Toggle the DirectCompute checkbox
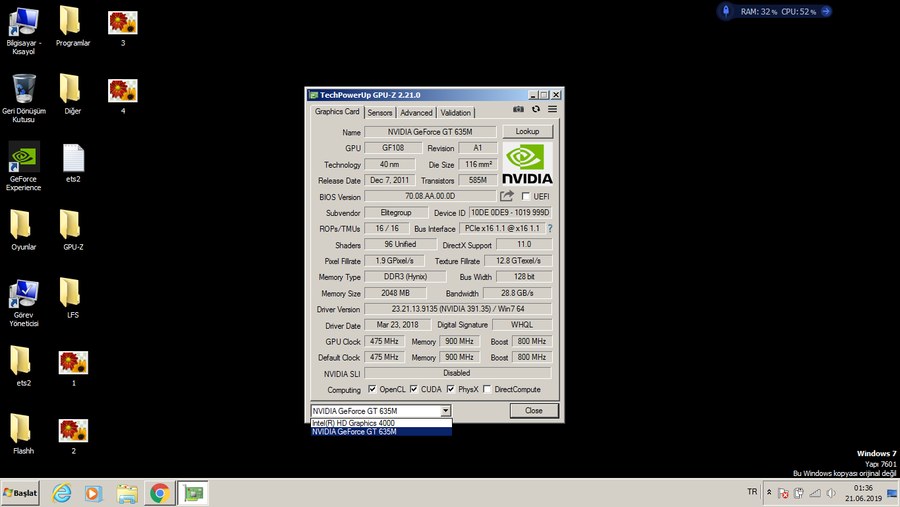The height and width of the screenshot is (507, 900). point(487,389)
